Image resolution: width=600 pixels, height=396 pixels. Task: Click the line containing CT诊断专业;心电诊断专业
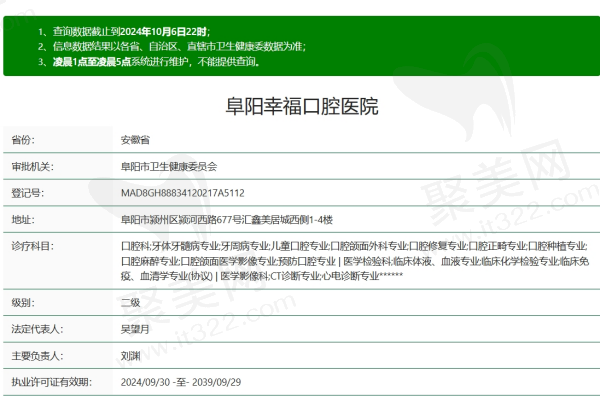tap(262, 276)
